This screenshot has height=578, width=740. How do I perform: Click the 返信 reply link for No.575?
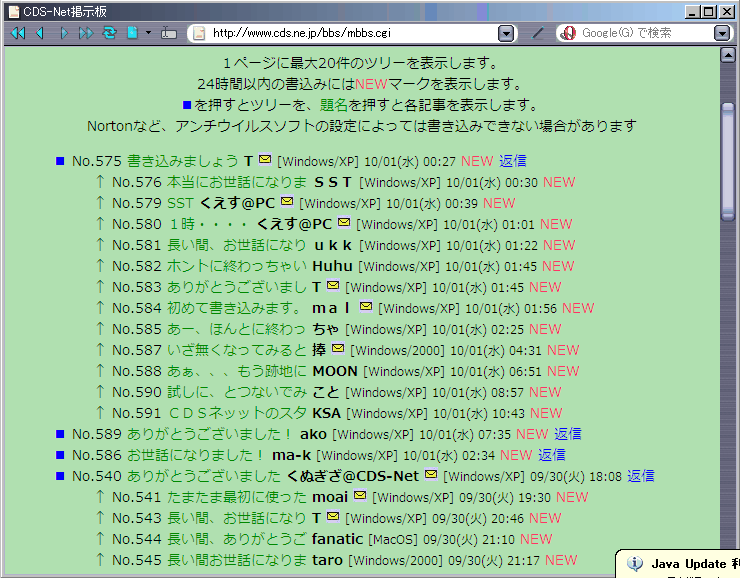tap(513, 160)
